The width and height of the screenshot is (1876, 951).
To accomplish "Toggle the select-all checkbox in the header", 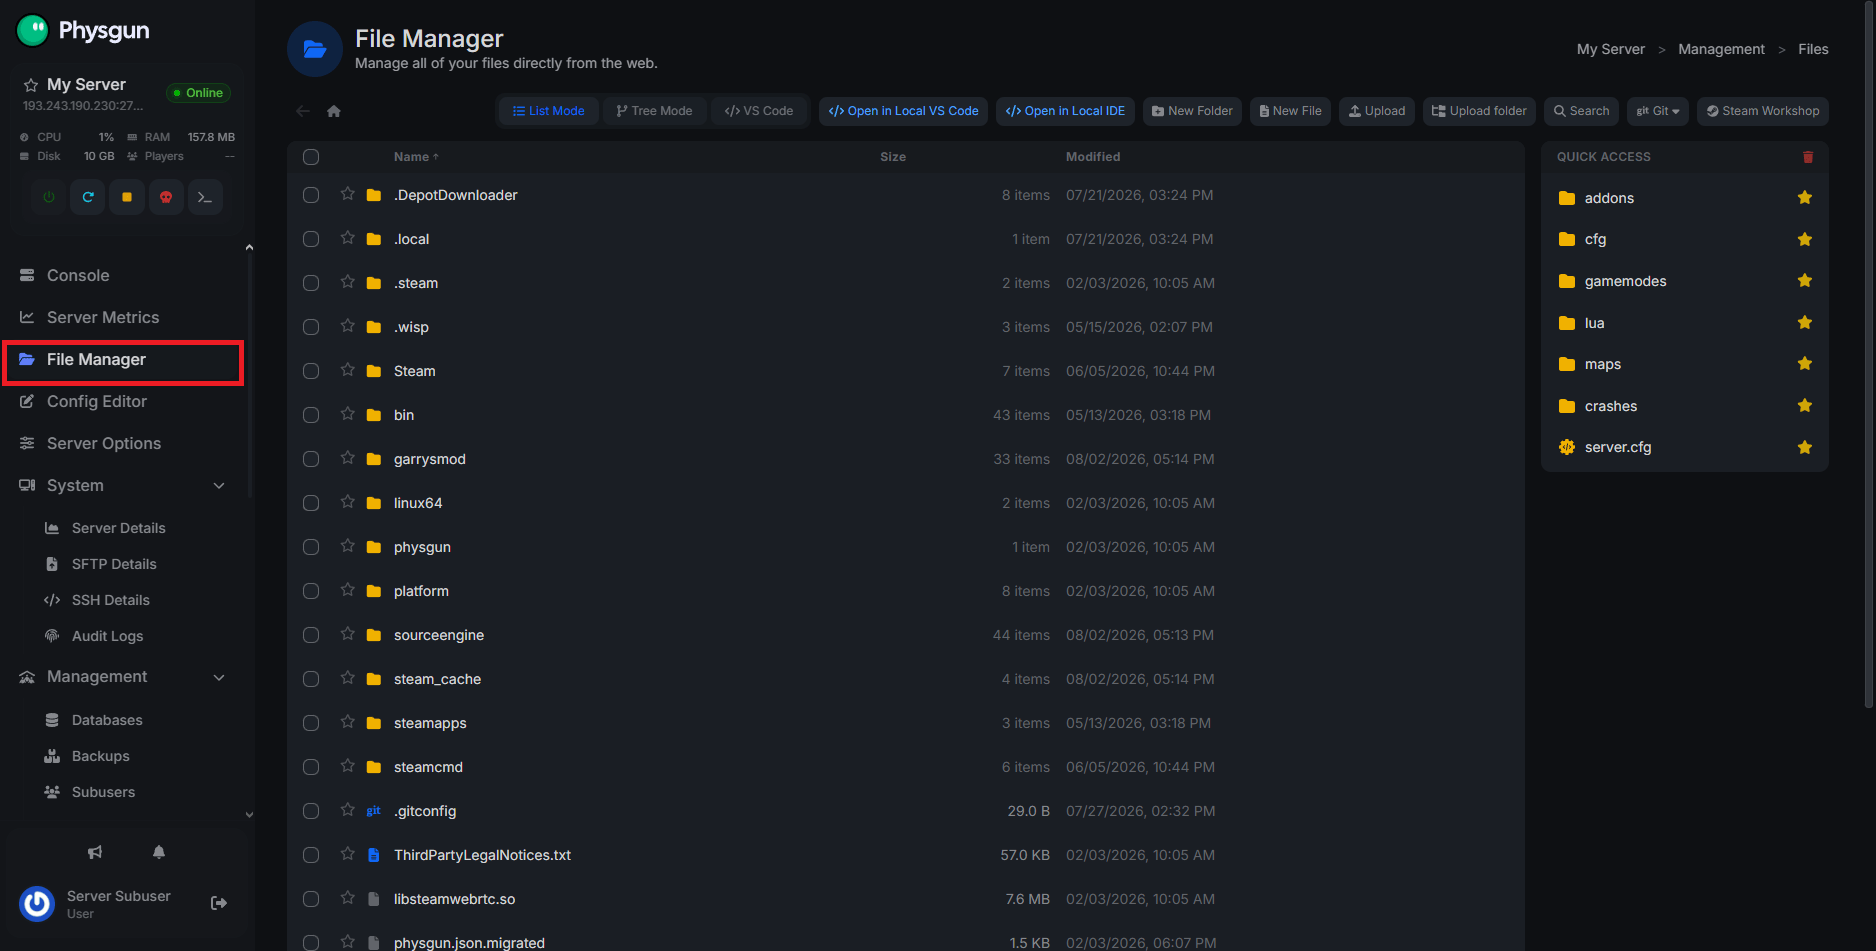I will (311, 157).
